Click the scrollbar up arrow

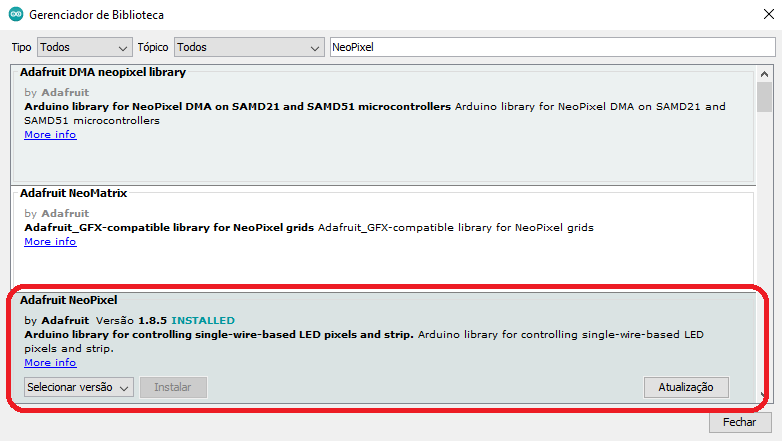[x=764, y=74]
